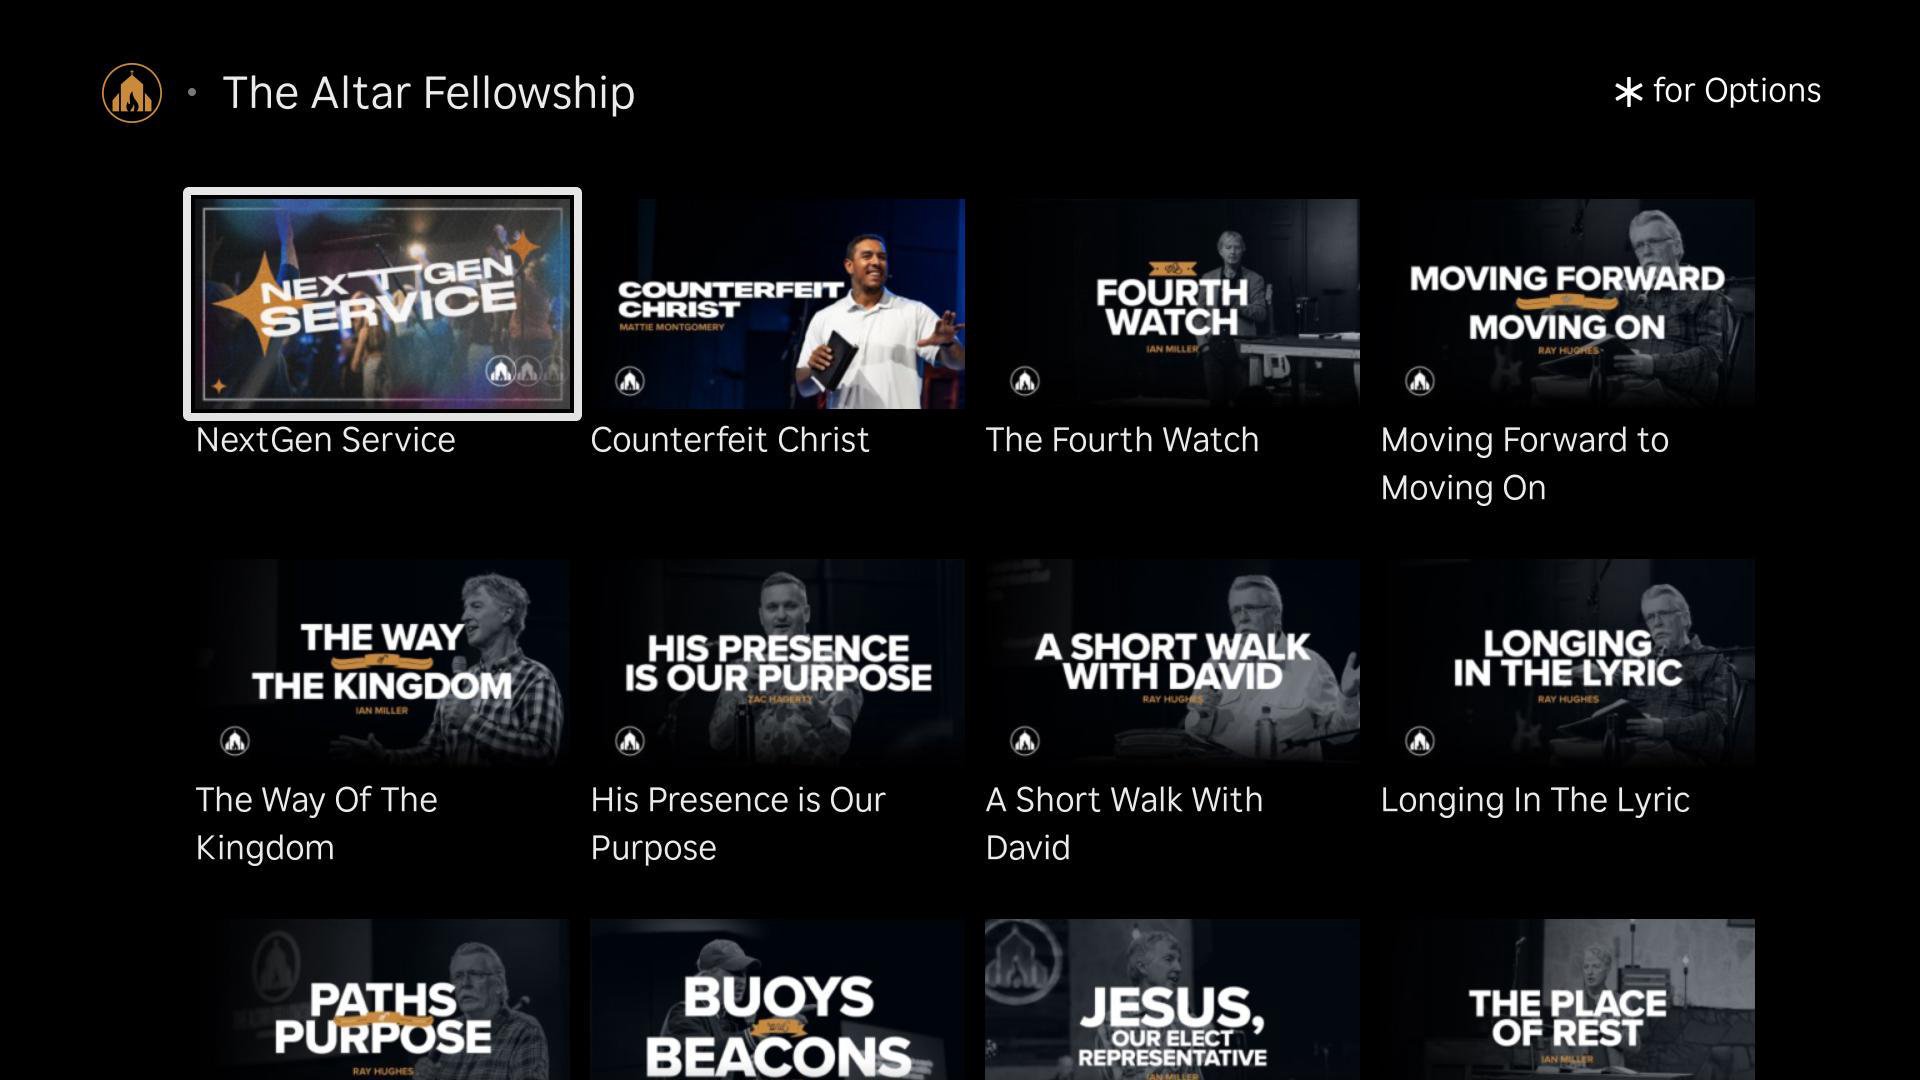Click the logo badge on The Way thumbnail
The image size is (1920, 1080).
click(235, 741)
